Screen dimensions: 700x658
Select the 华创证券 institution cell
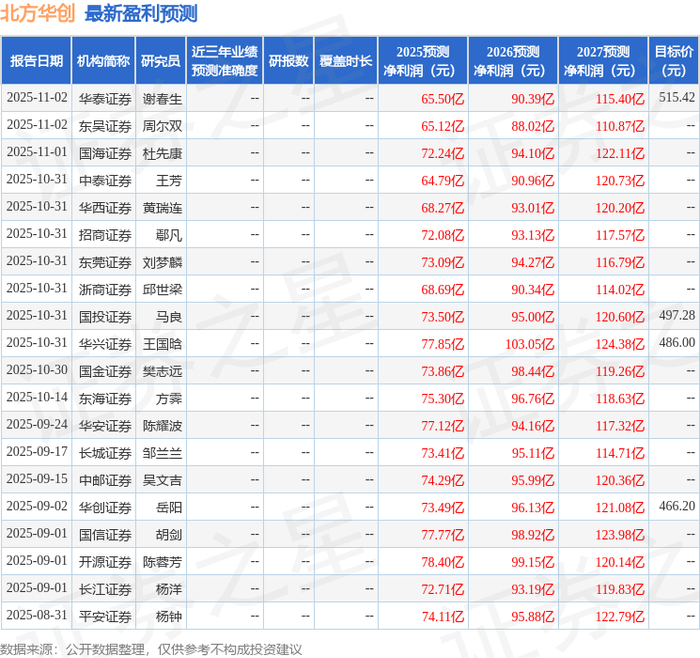[105, 507]
